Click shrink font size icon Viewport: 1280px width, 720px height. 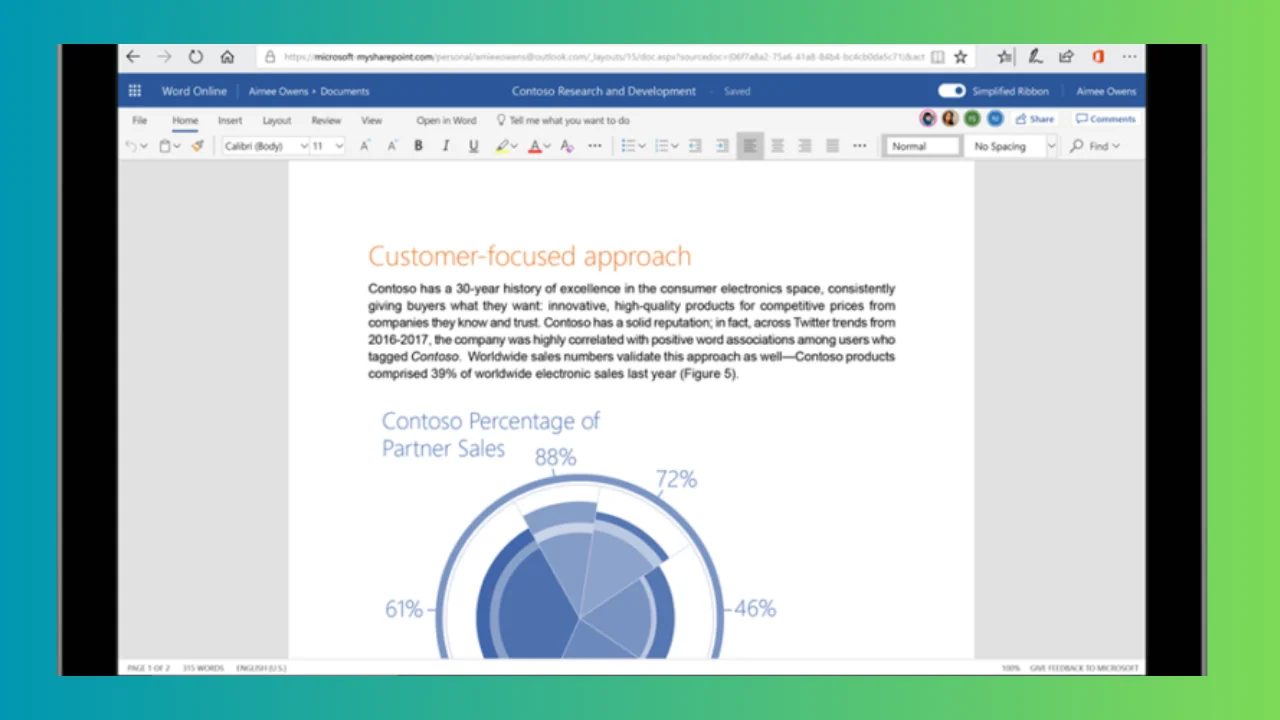(x=392, y=146)
